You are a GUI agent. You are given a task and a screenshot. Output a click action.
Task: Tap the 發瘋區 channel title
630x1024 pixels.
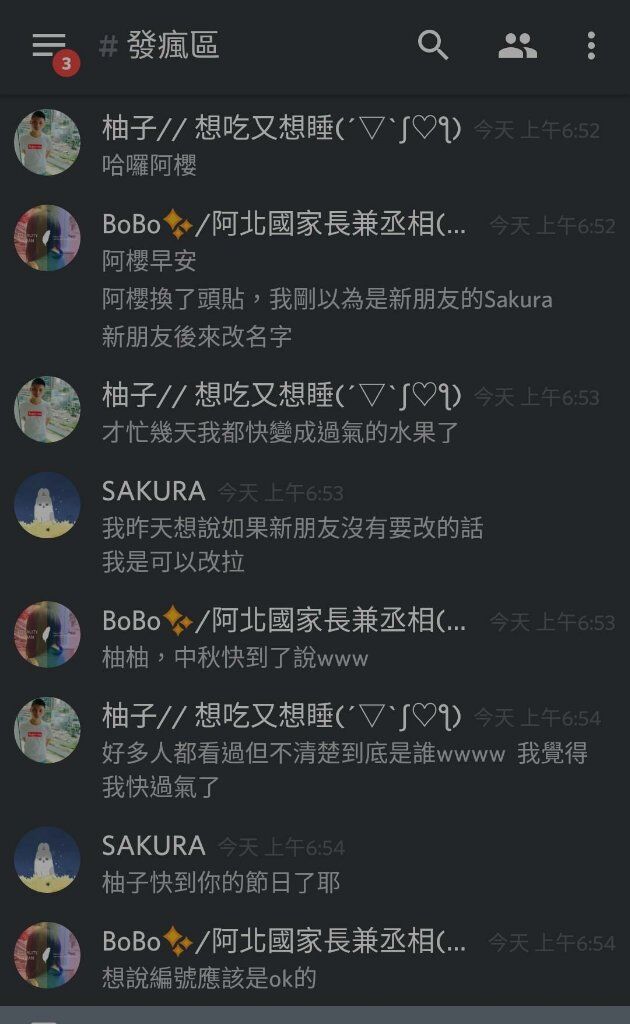(x=173, y=46)
